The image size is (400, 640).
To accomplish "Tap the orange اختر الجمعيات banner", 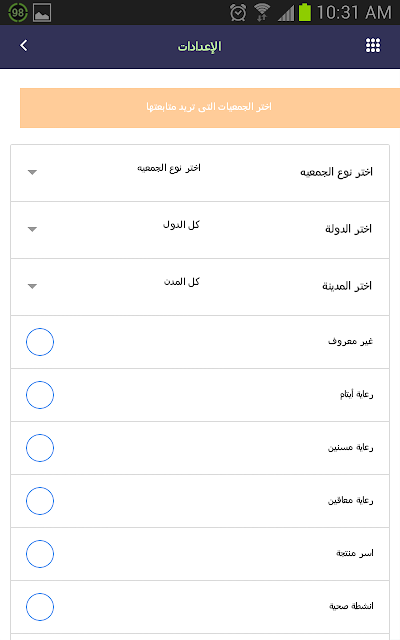I will tap(210, 108).
